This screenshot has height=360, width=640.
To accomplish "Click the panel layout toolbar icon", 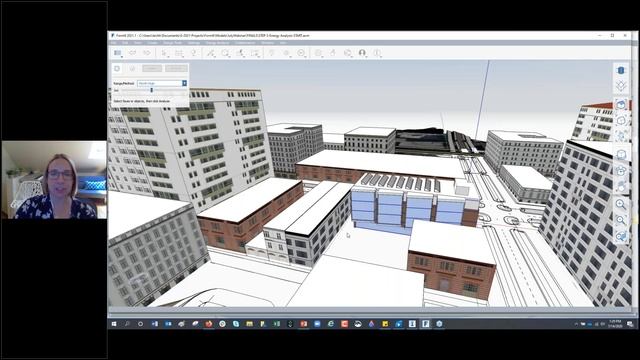I will (x=118, y=53).
